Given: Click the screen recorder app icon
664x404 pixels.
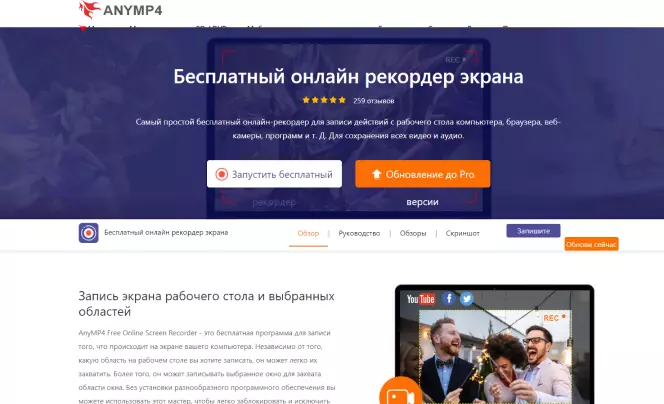Looking at the screenshot, I should [89, 233].
